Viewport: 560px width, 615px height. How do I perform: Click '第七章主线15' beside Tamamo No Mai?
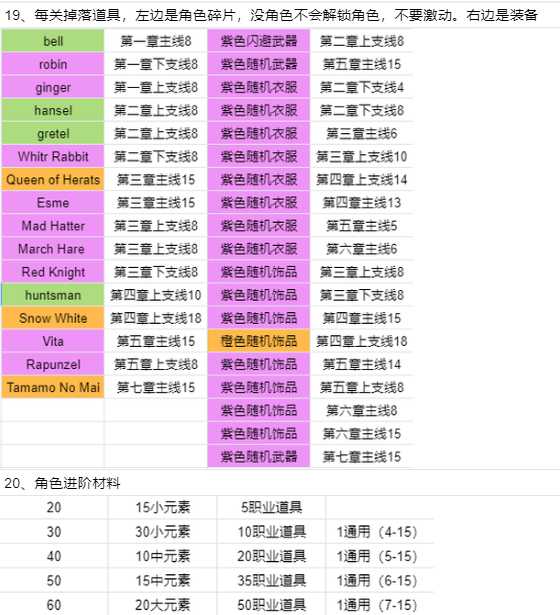tap(156, 388)
